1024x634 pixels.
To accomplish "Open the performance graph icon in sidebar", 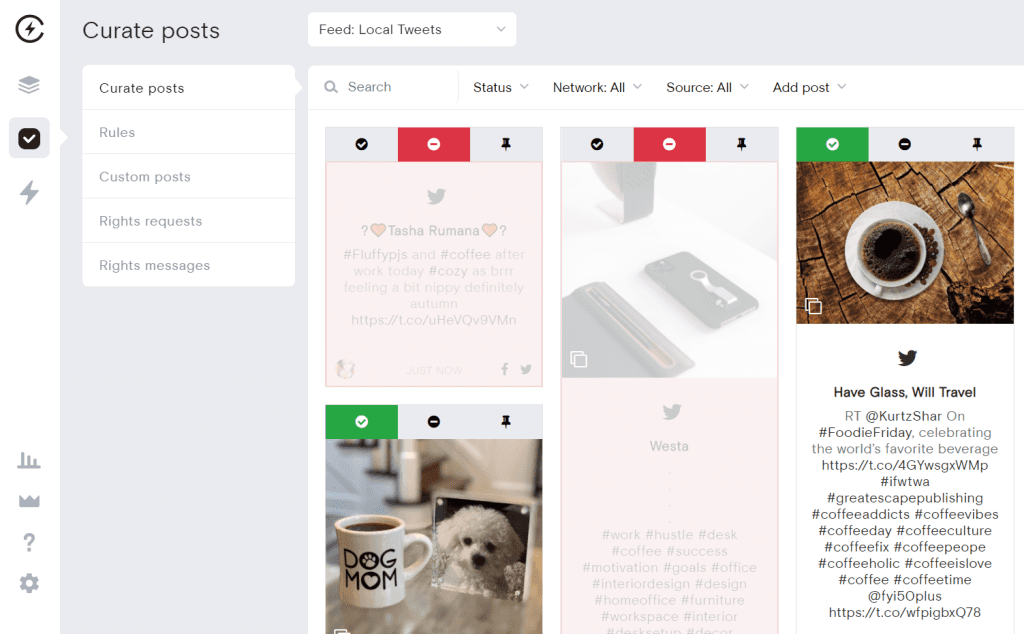I will click(x=29, y=500).
